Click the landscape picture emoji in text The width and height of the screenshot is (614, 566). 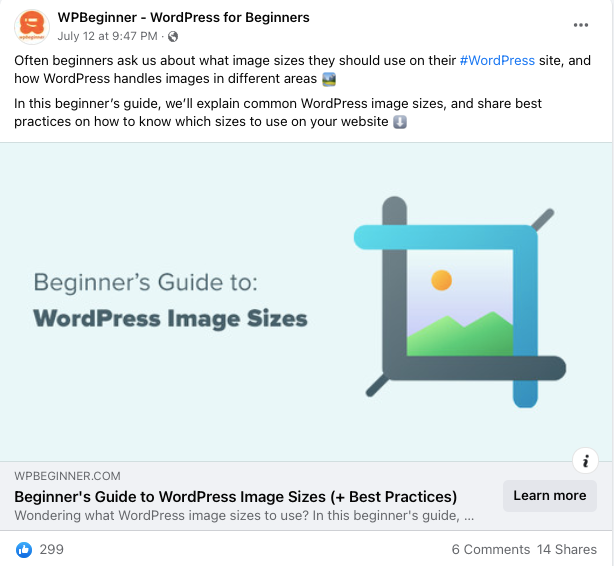coord(329,80)
